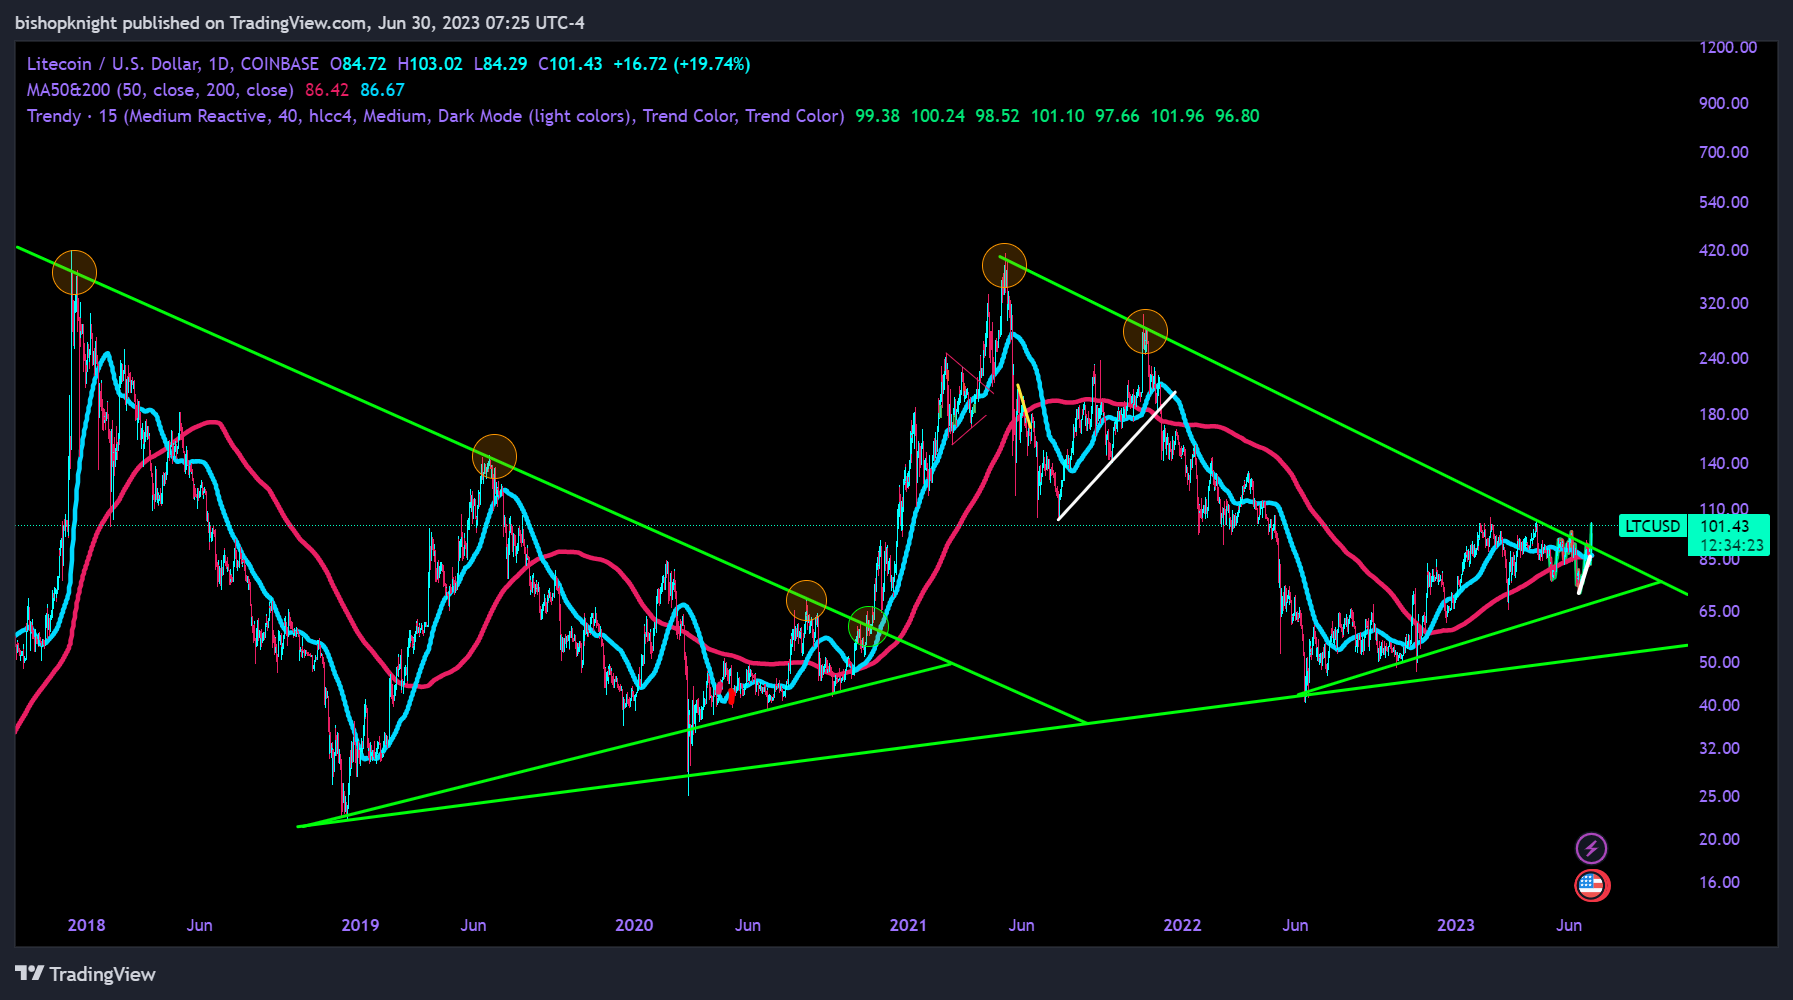This screenshot has height=1000, width=1793.
Task: Click the LTCUSD symbol price tag
Action: (1653, 526)
